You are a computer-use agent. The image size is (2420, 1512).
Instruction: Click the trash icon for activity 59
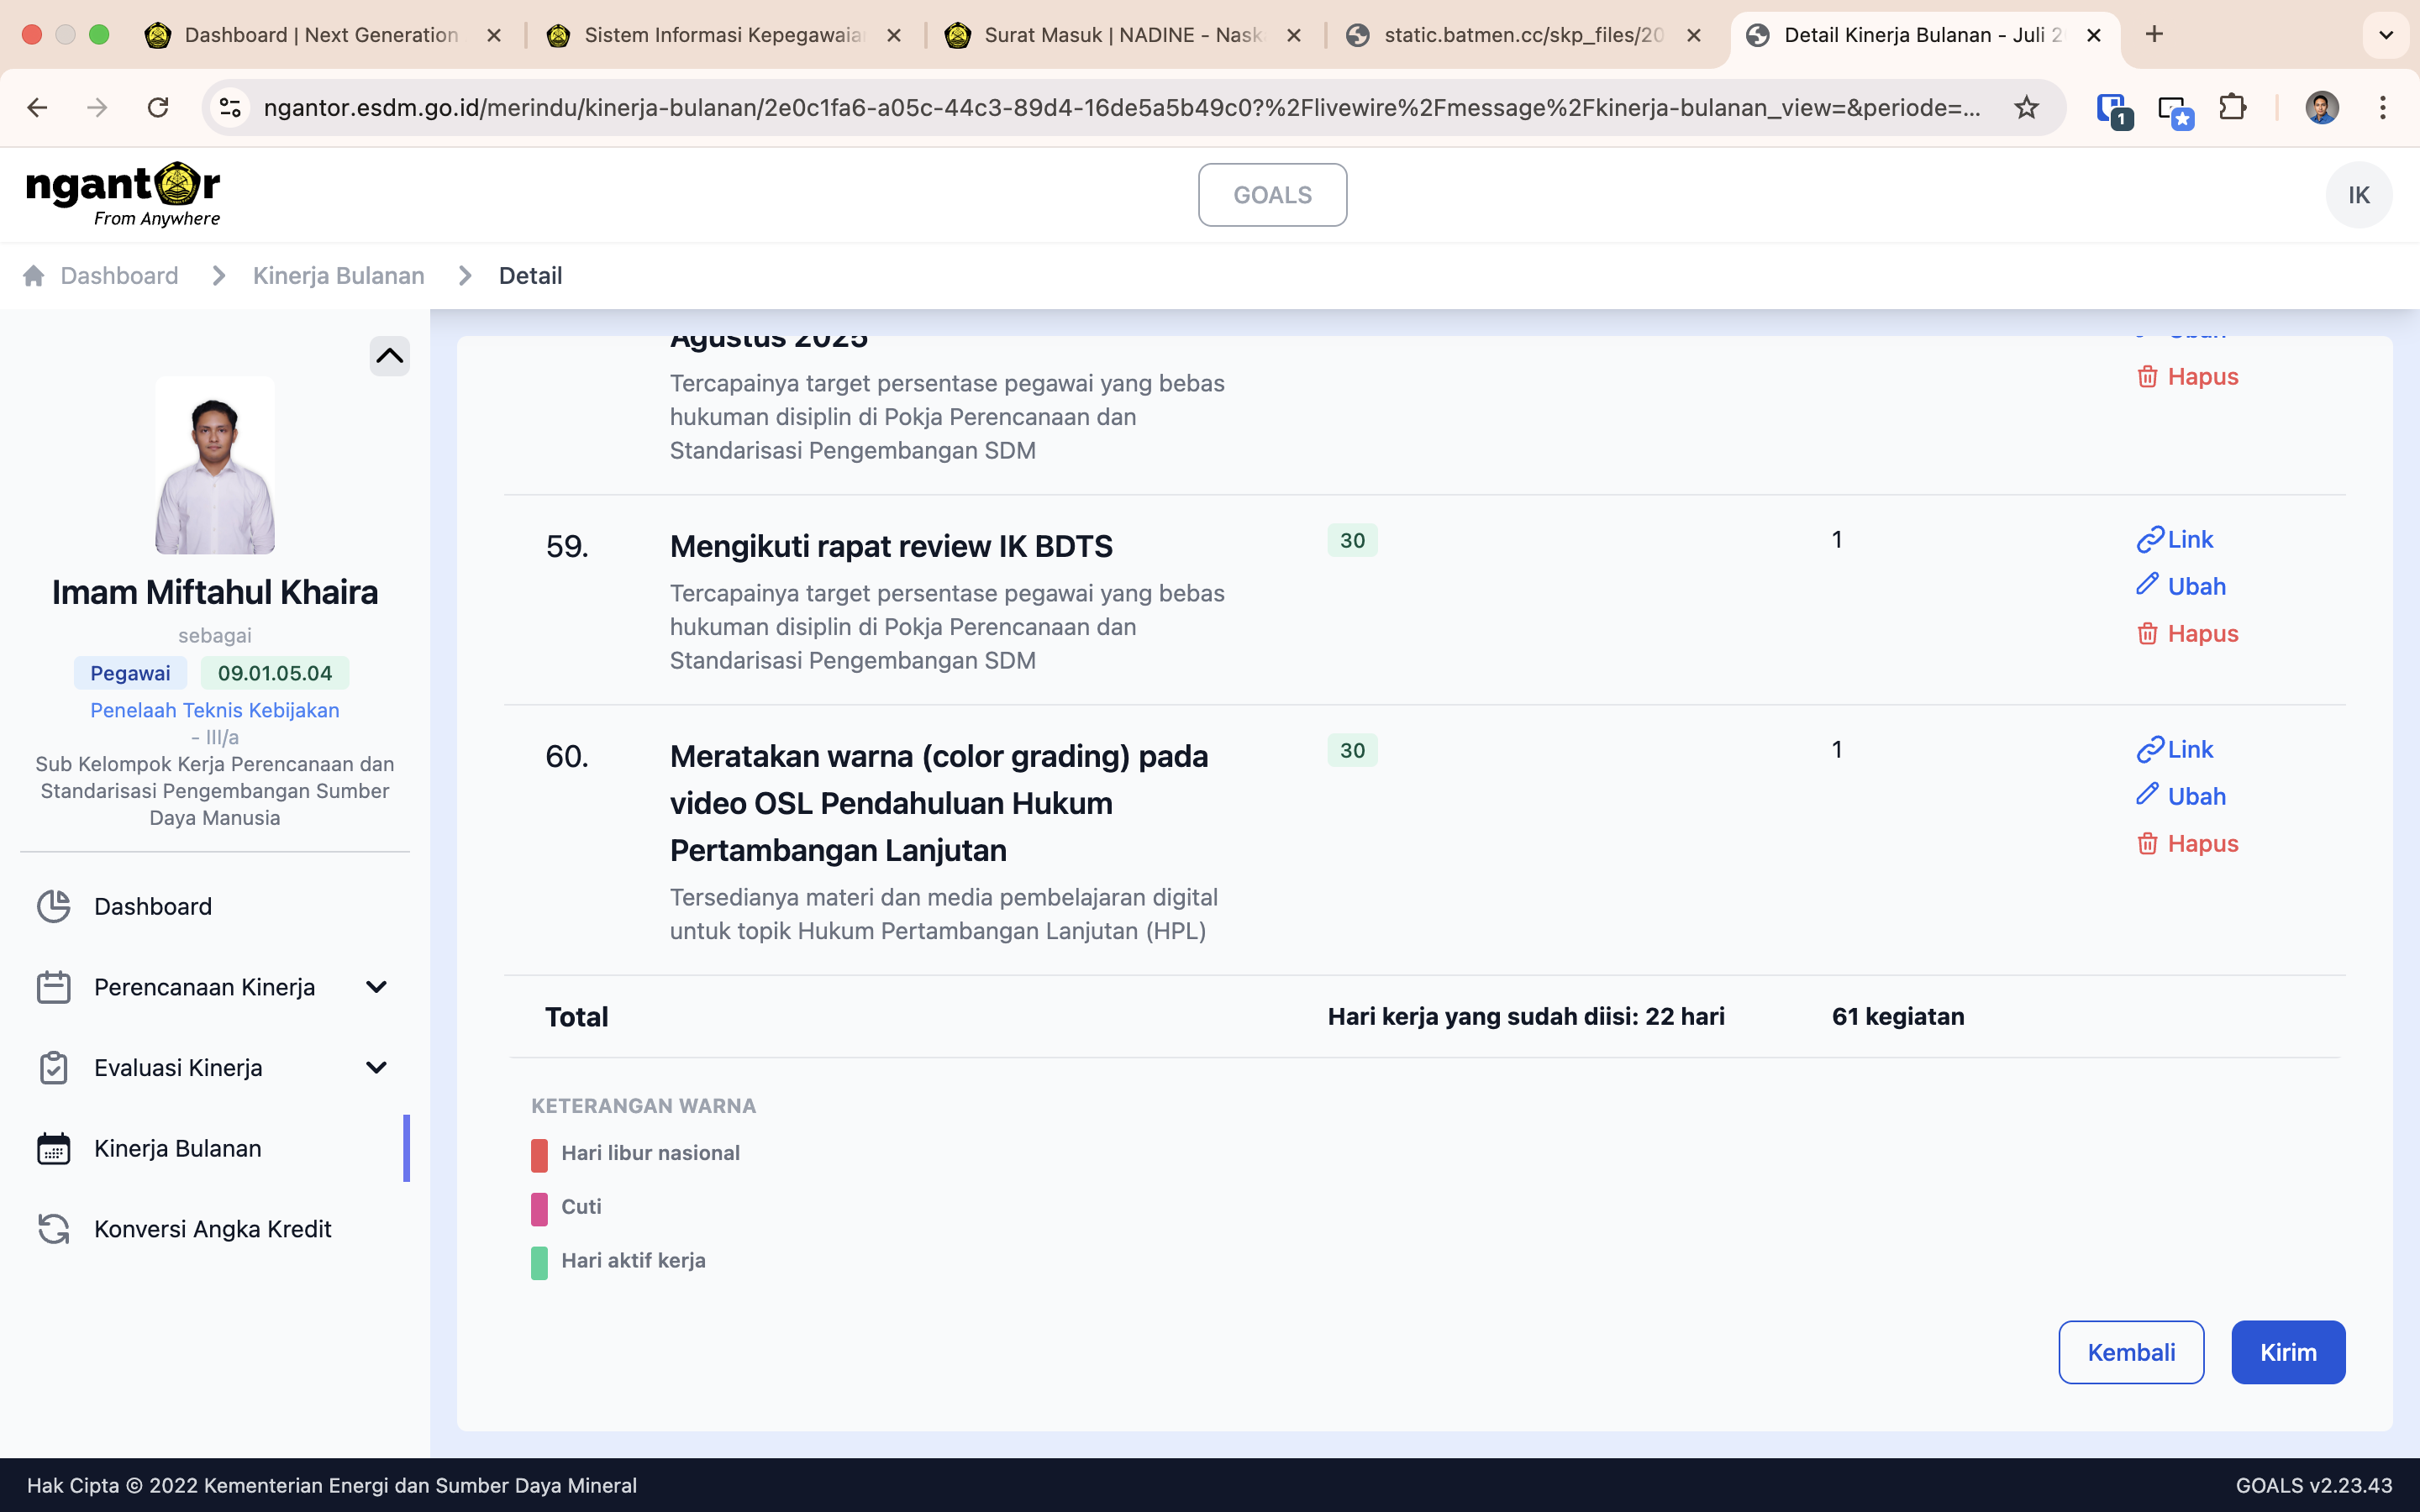pyautogui.click(x=2147, y=633)
